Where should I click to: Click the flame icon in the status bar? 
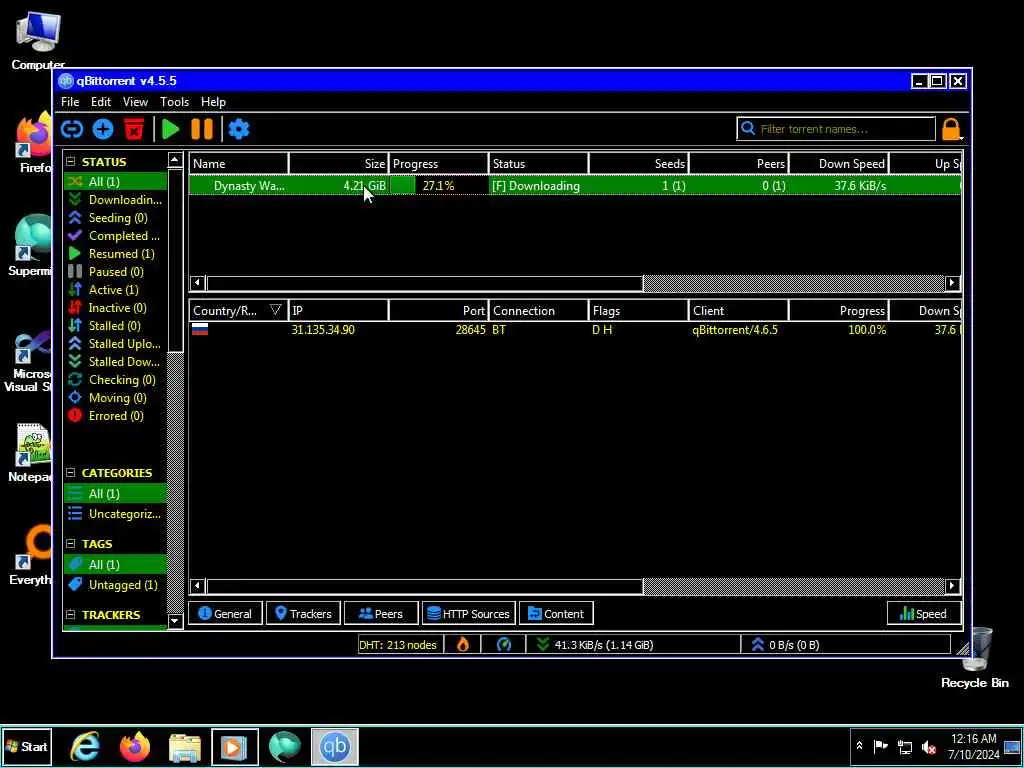click(x=462, y=645)
